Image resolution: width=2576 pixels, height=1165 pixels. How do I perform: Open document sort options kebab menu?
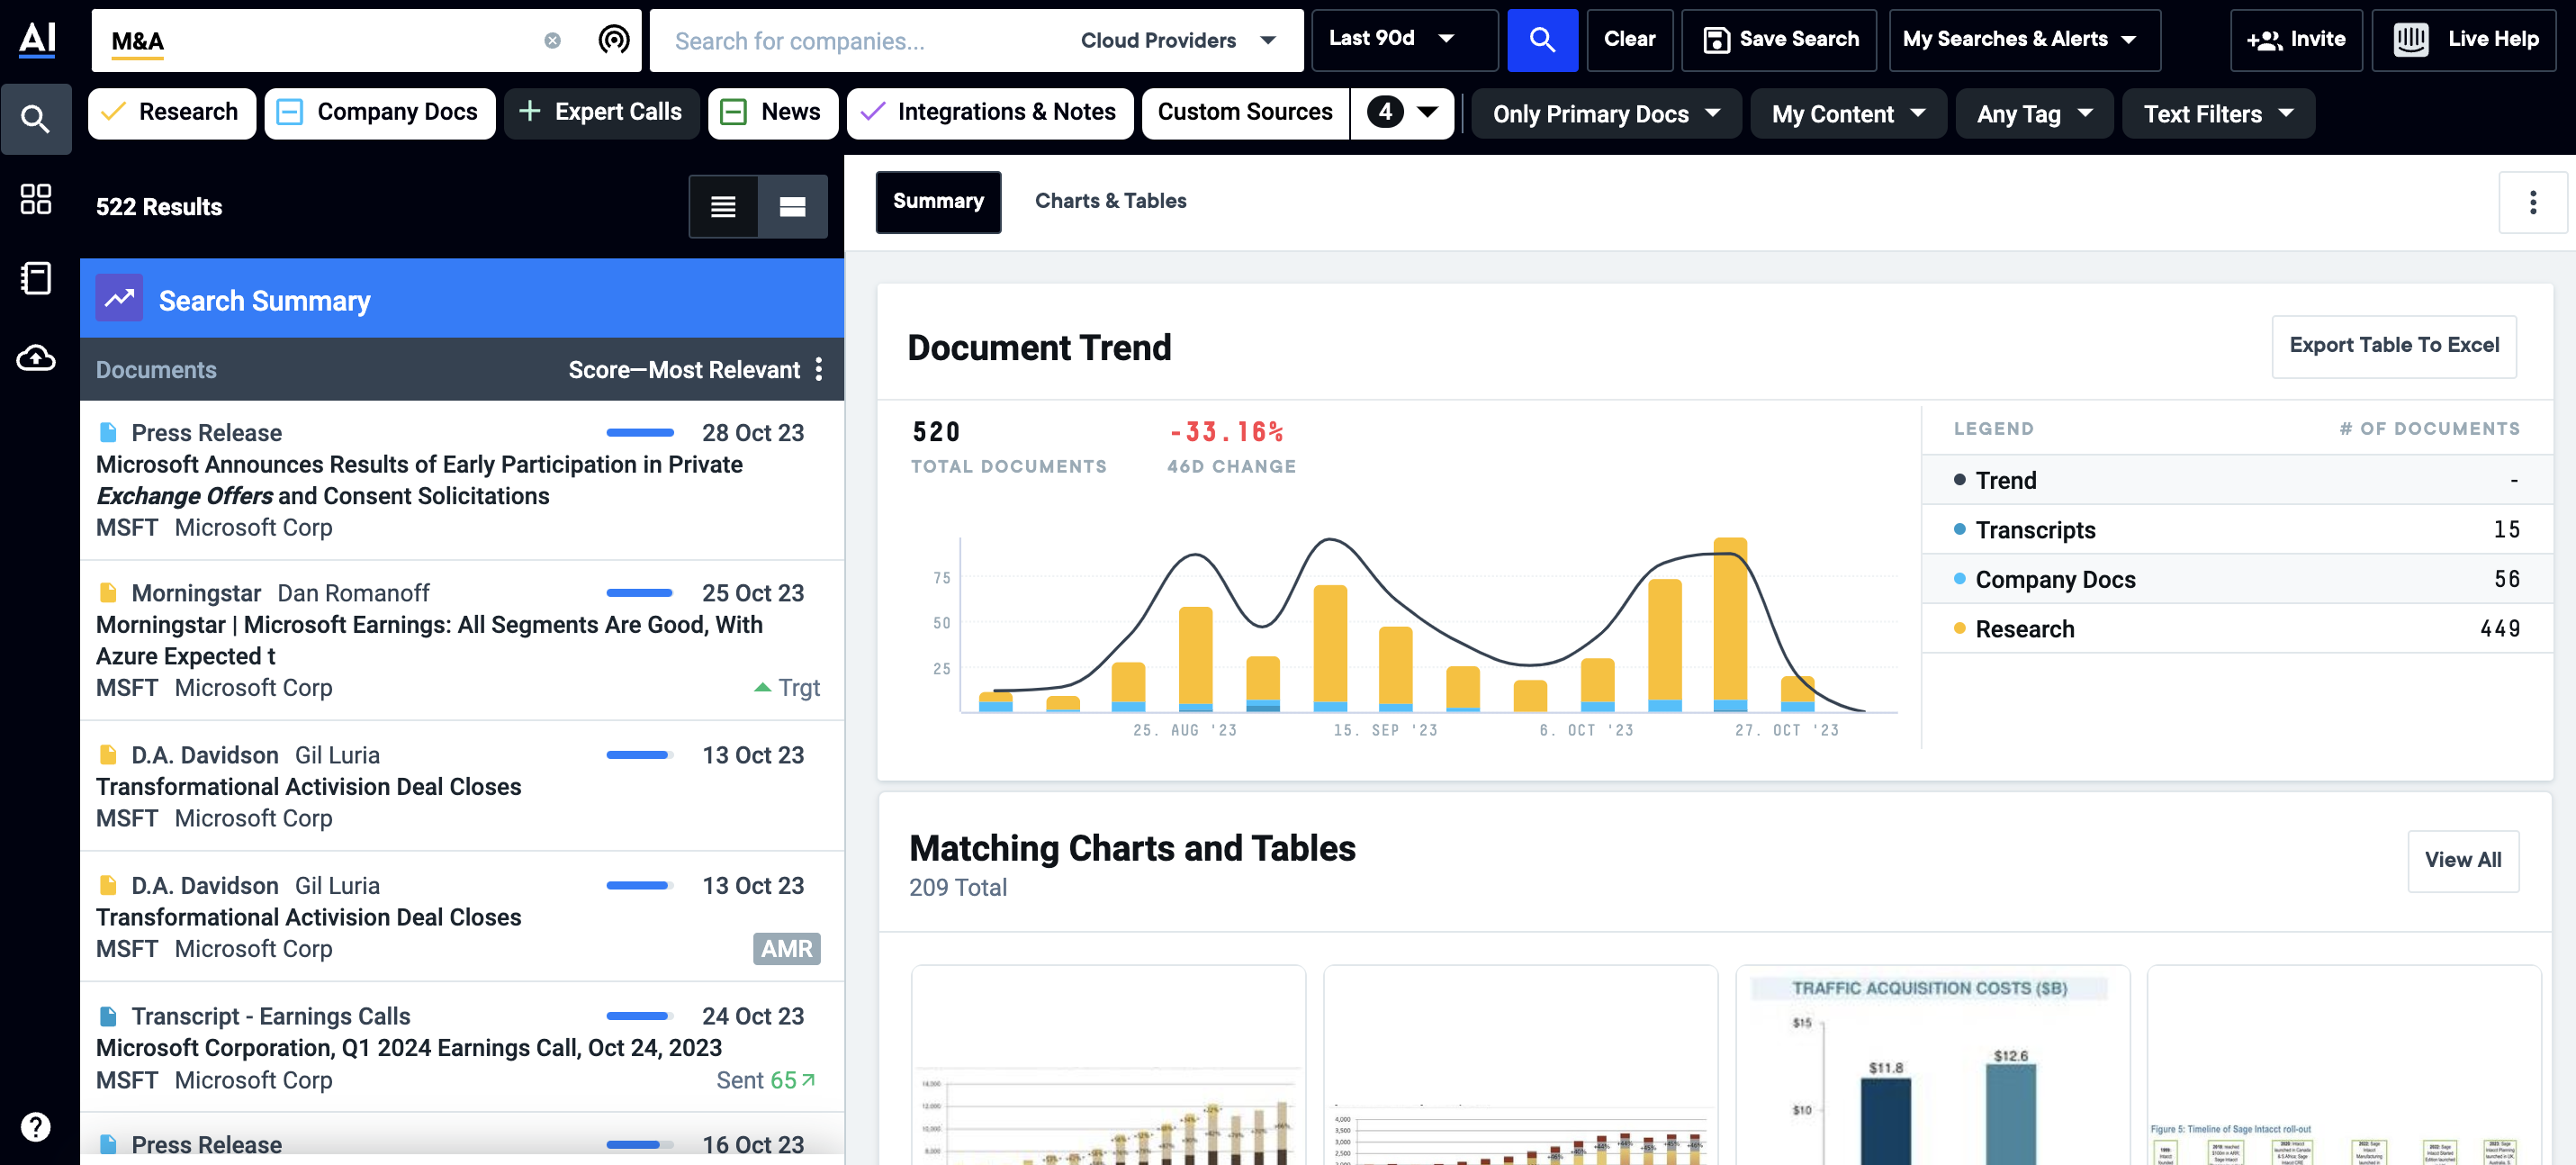[x=819, y=369]
